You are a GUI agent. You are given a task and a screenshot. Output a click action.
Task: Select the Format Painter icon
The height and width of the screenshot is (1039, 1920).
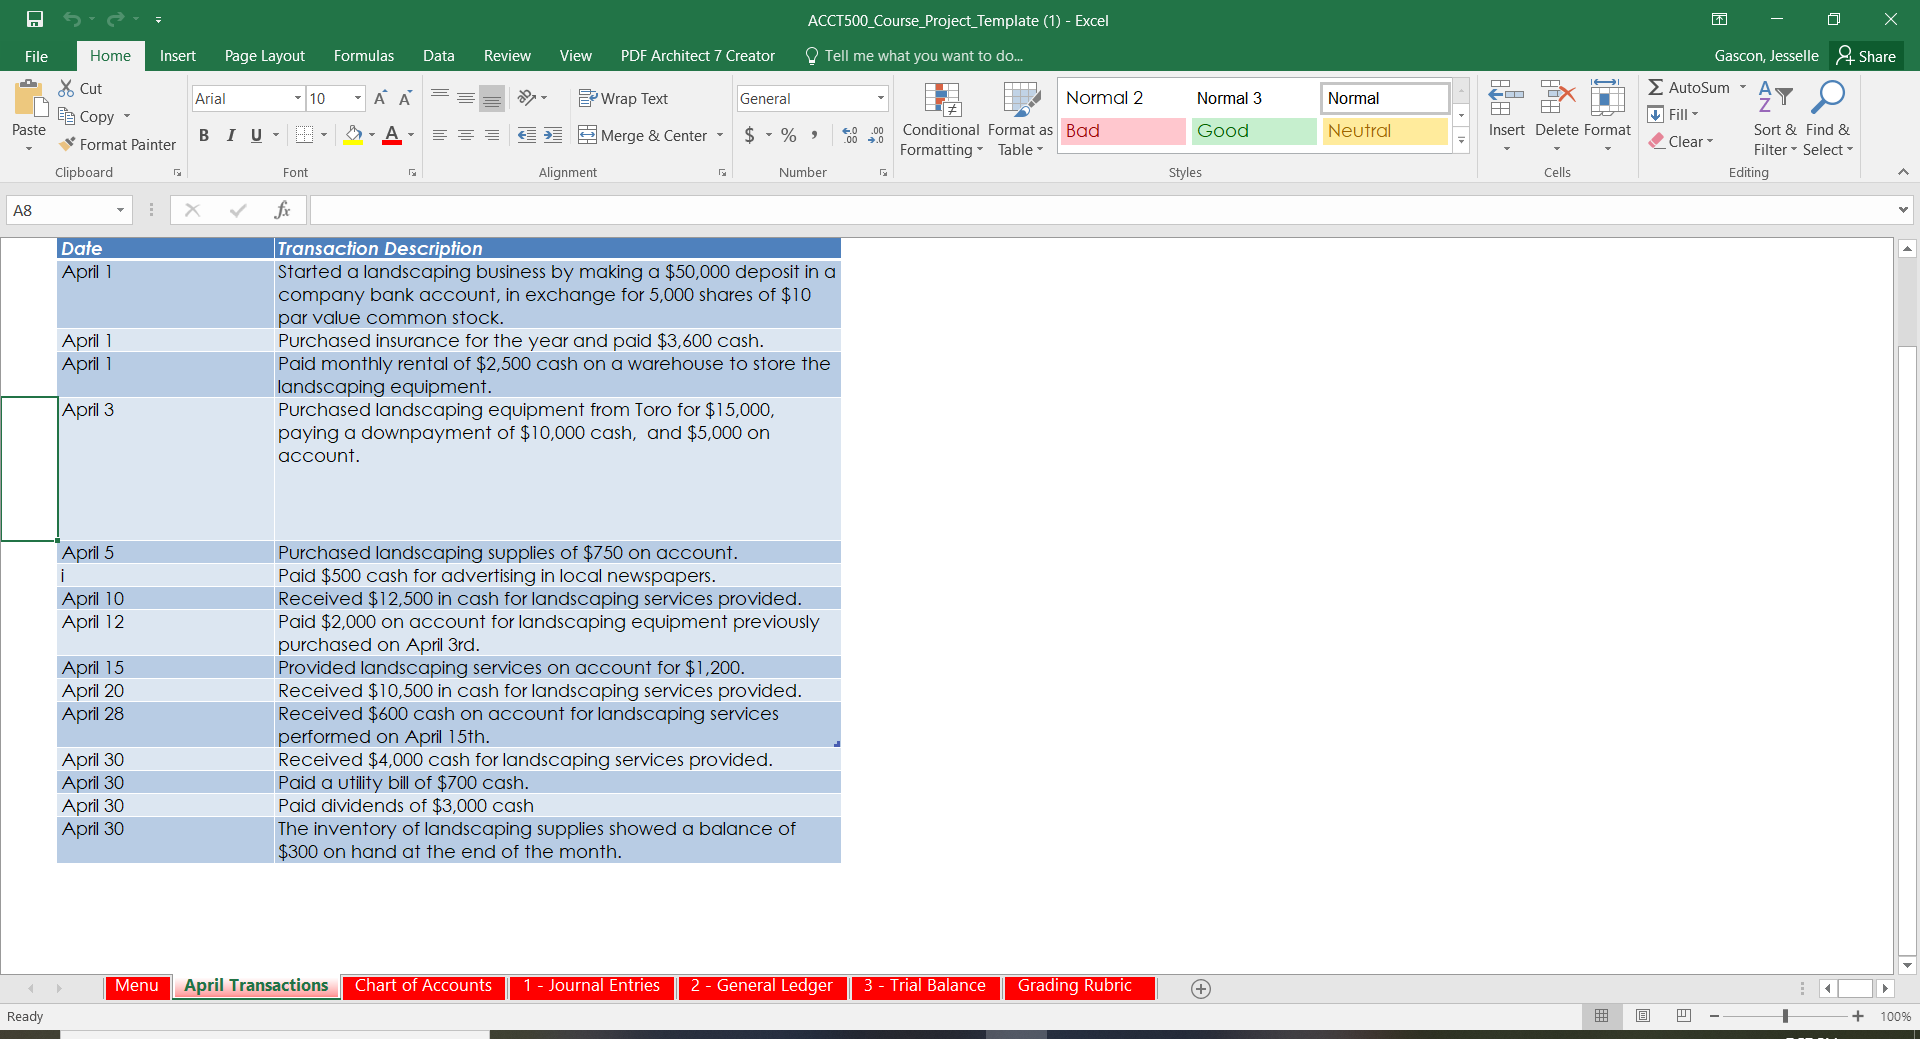pos(117,144)
